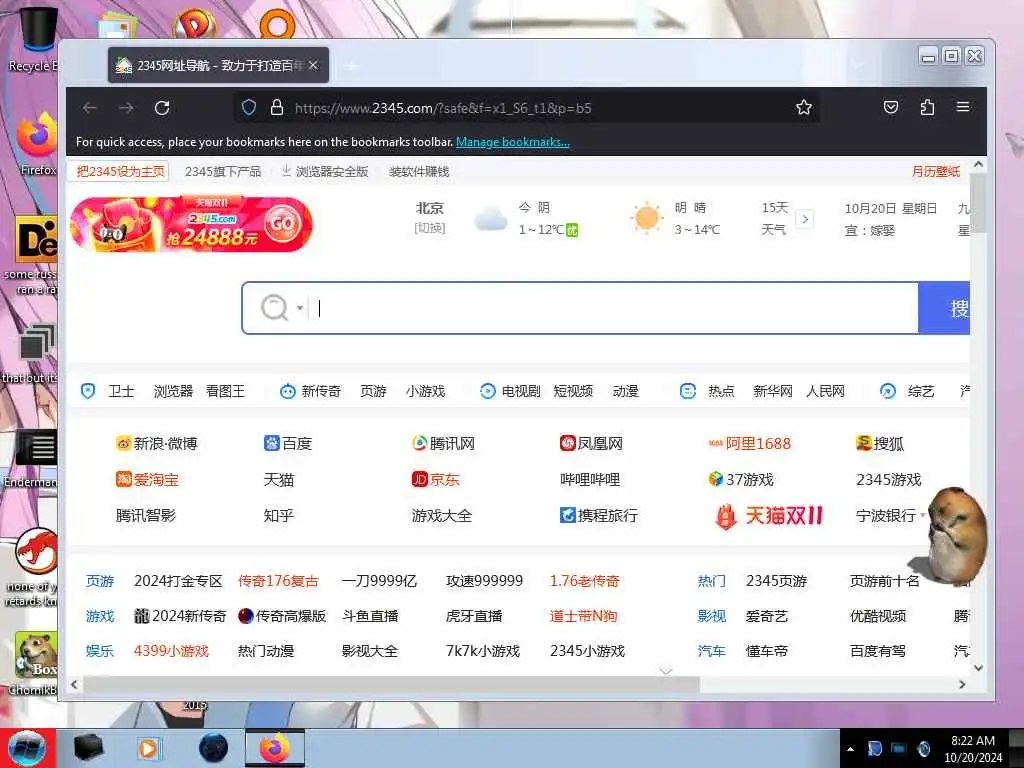1024x768 pixels.
Task: Open the tracking protection shield icon
Action: click(x=249, y=108)
